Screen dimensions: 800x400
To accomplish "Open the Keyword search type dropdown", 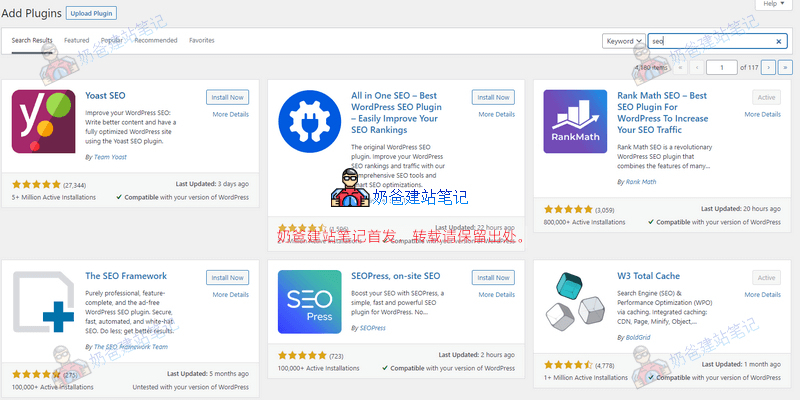I will click(x=624, y=41).
